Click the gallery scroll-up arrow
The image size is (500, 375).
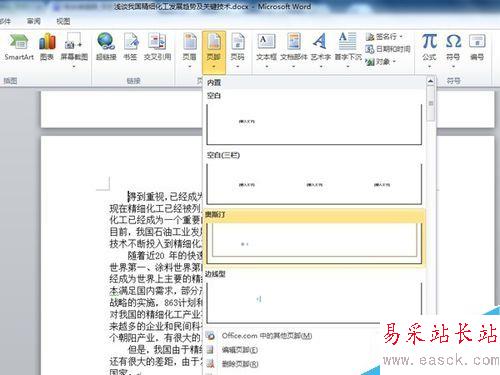430,81
